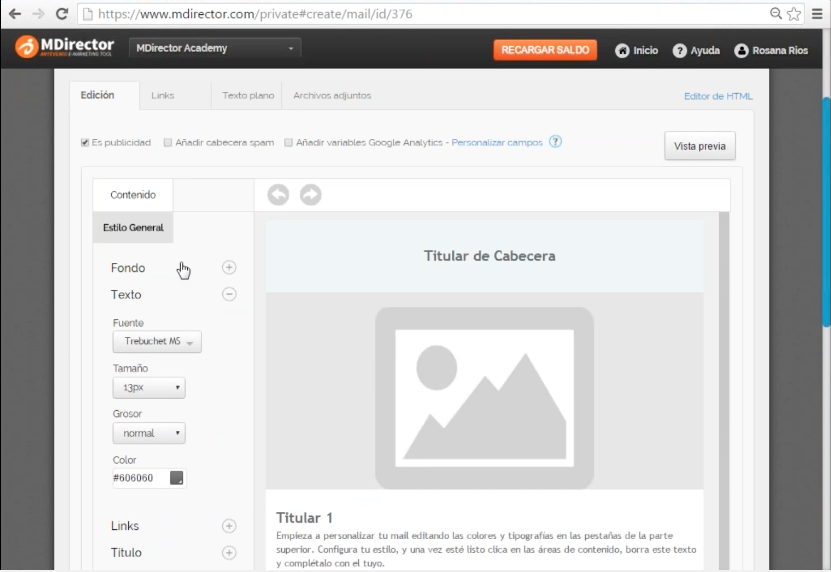This screenshot has height=572, width=831.
Task: Click the help icon next to Personalizar campos
Action: tap(555, 142)
